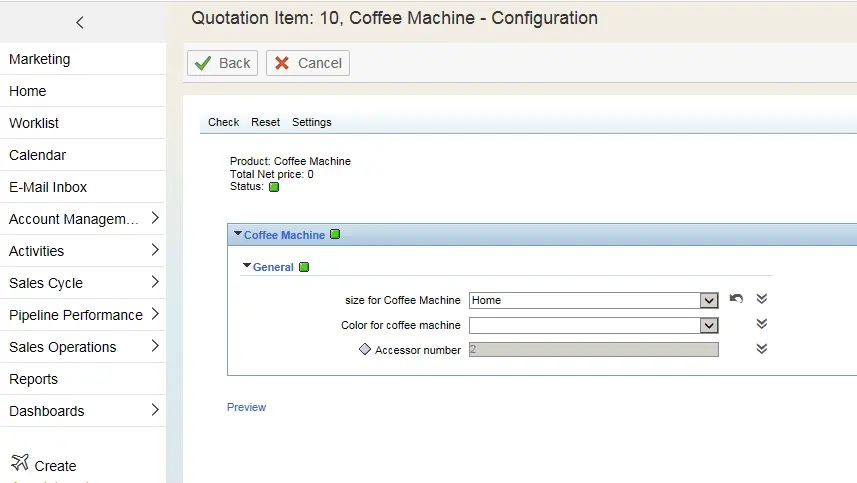This screenshot has height=483, width=857.
Task: Click the Check menu item
Action: coord(223,122)
